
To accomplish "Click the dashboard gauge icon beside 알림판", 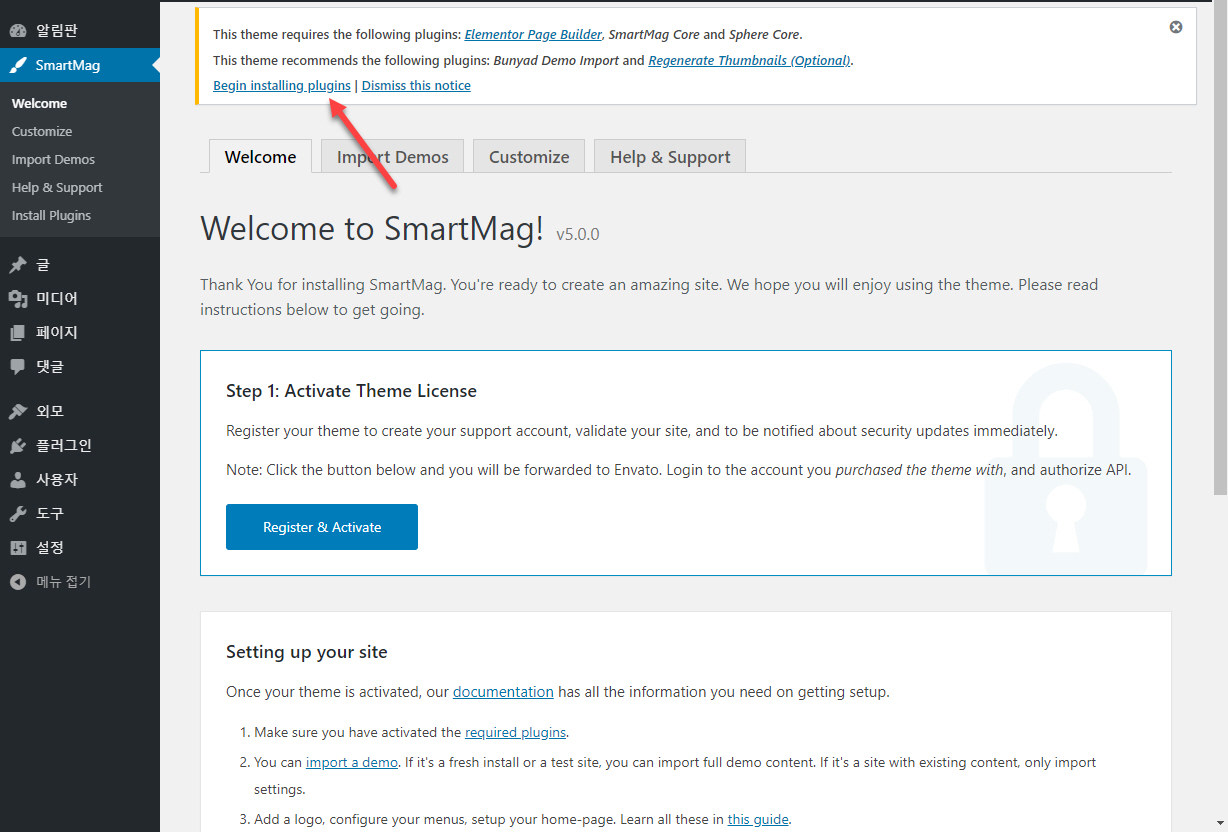I will tap(18, 31).
